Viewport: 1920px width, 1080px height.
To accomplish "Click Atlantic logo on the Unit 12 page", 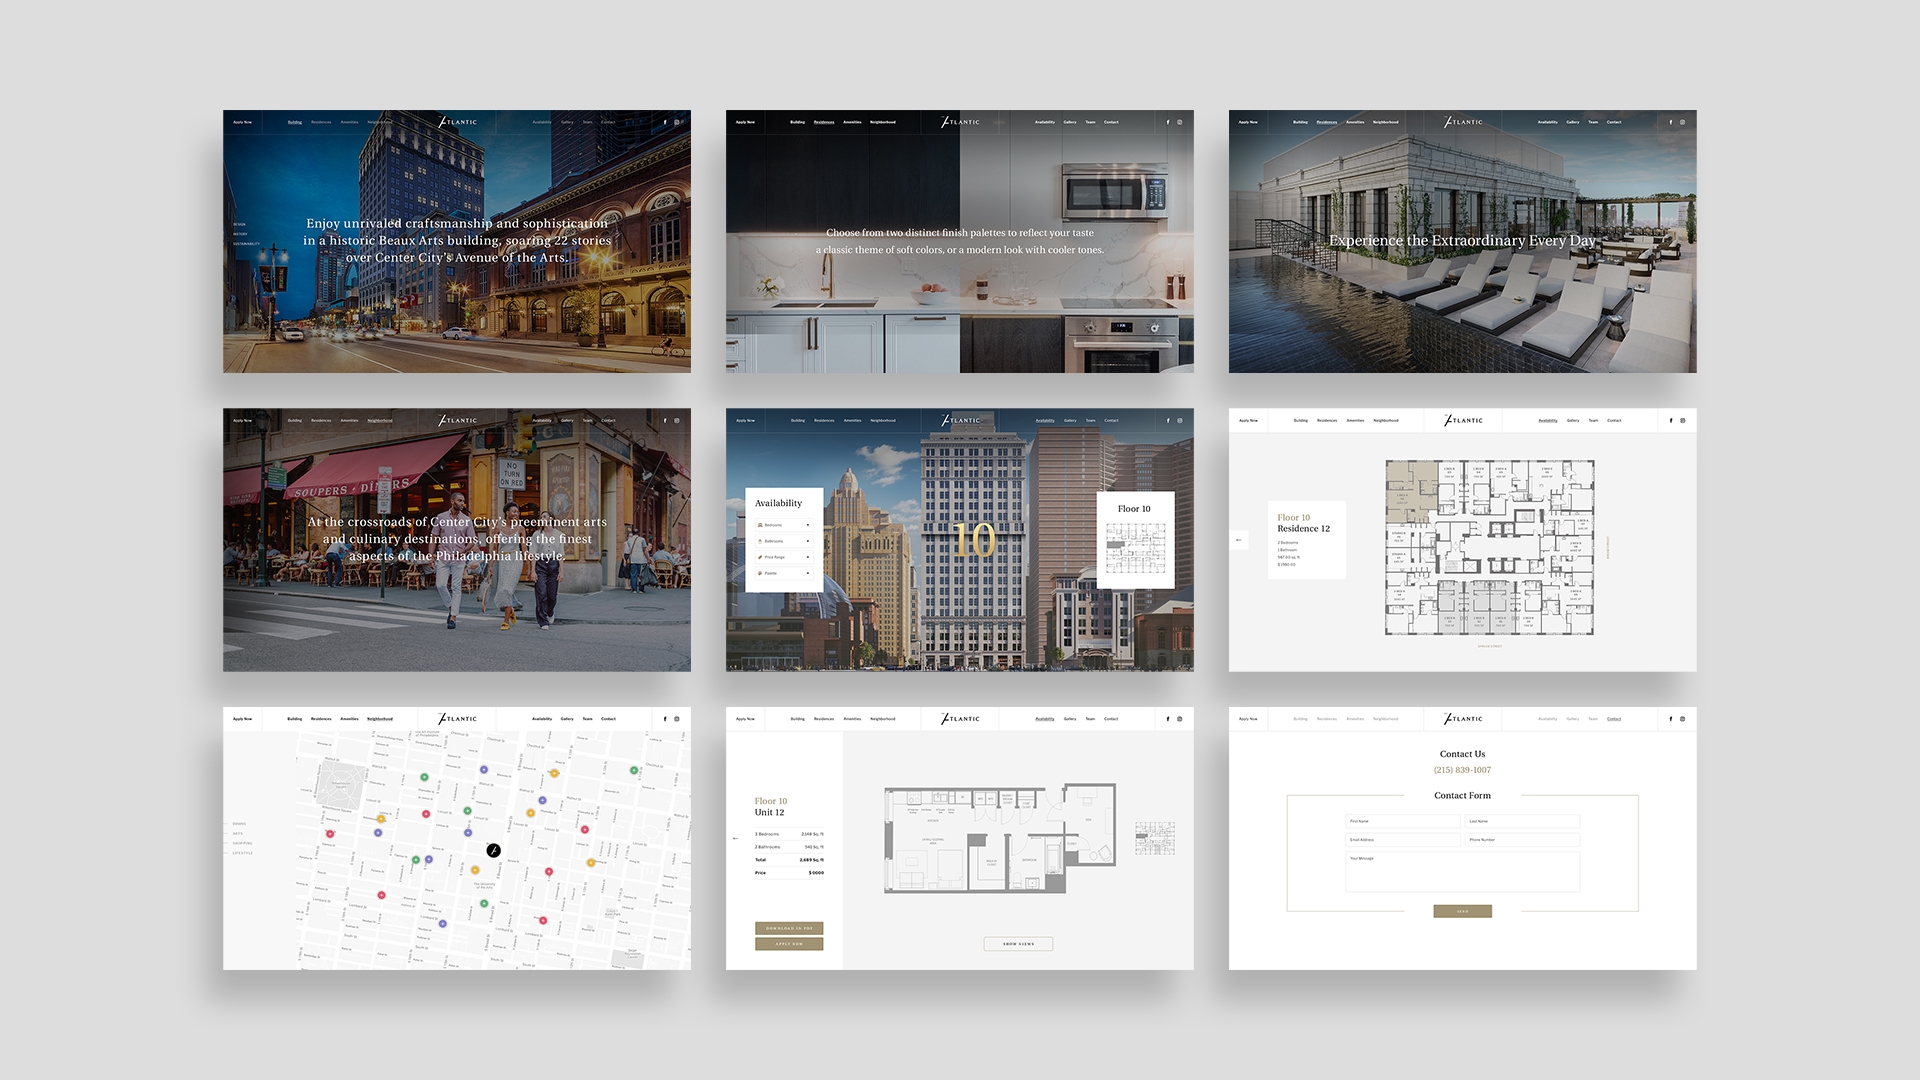I will point(960,719).
